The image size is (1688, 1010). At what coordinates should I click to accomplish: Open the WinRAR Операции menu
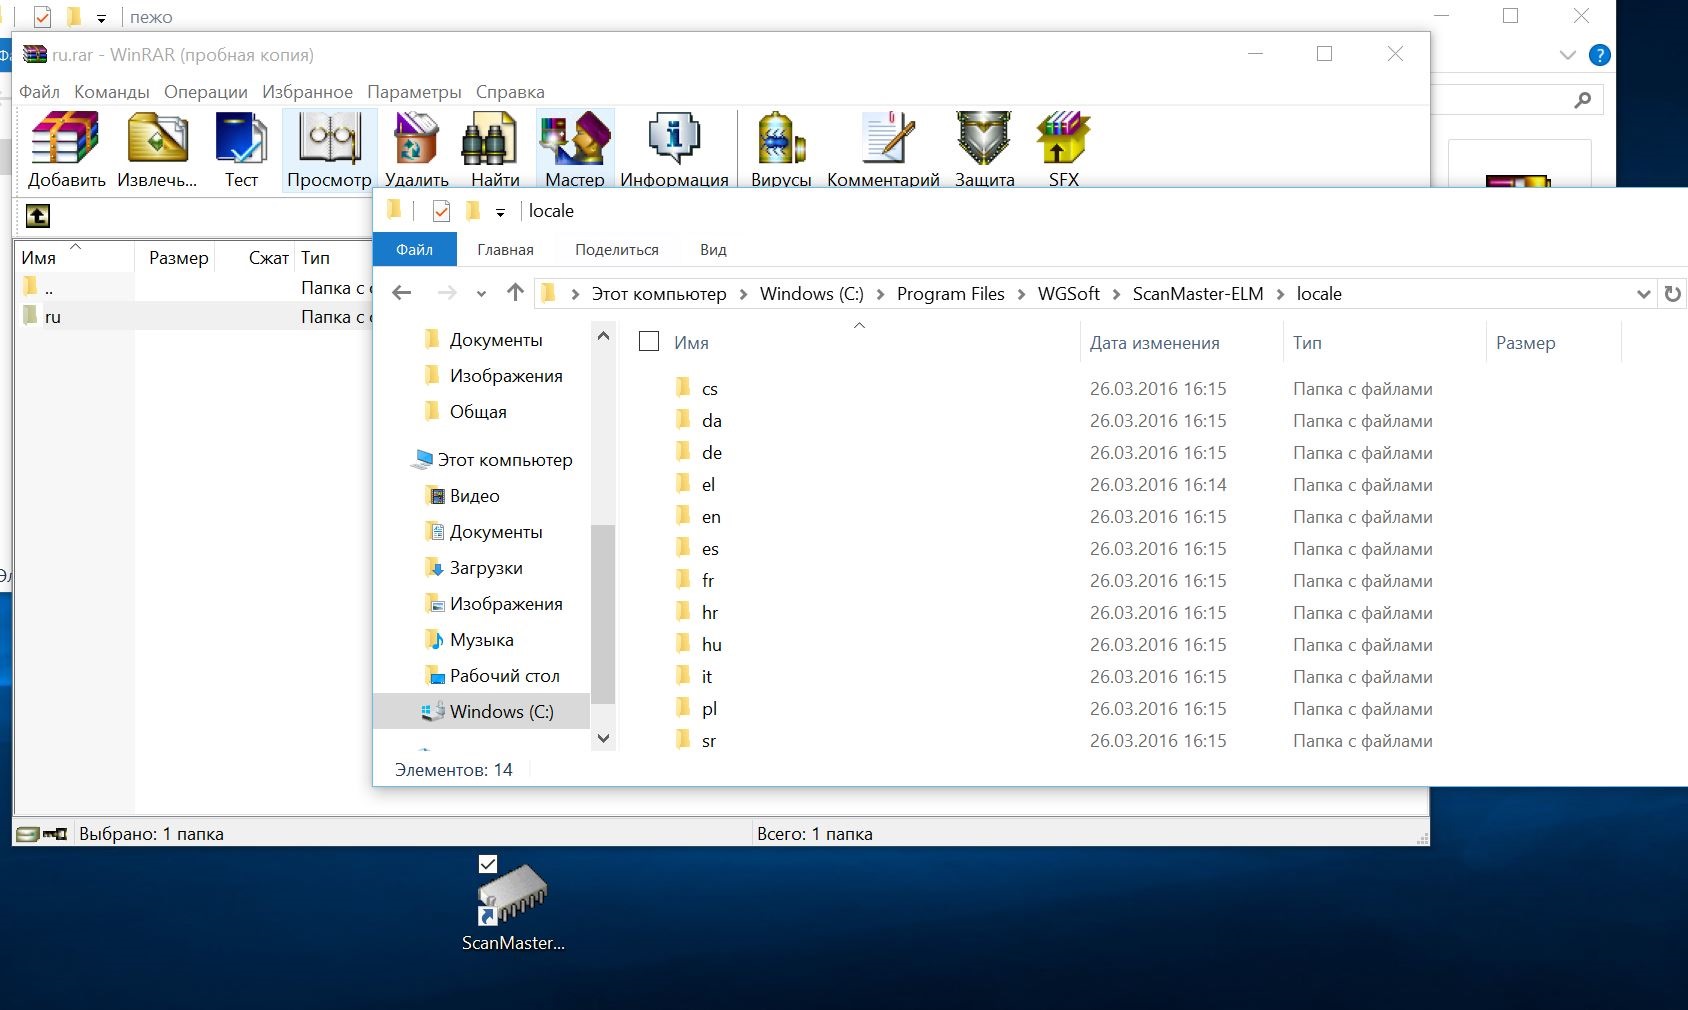click(206, 92)
